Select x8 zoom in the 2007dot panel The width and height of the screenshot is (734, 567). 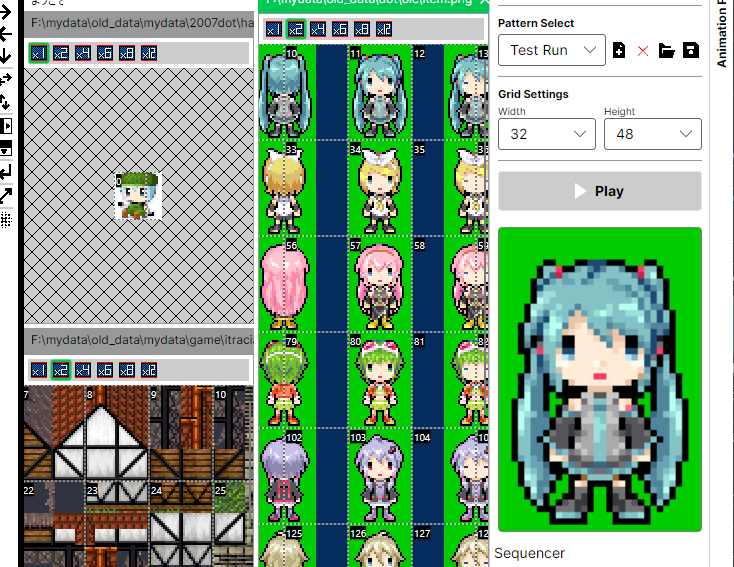pyautogui.click(x=127, y=53)
